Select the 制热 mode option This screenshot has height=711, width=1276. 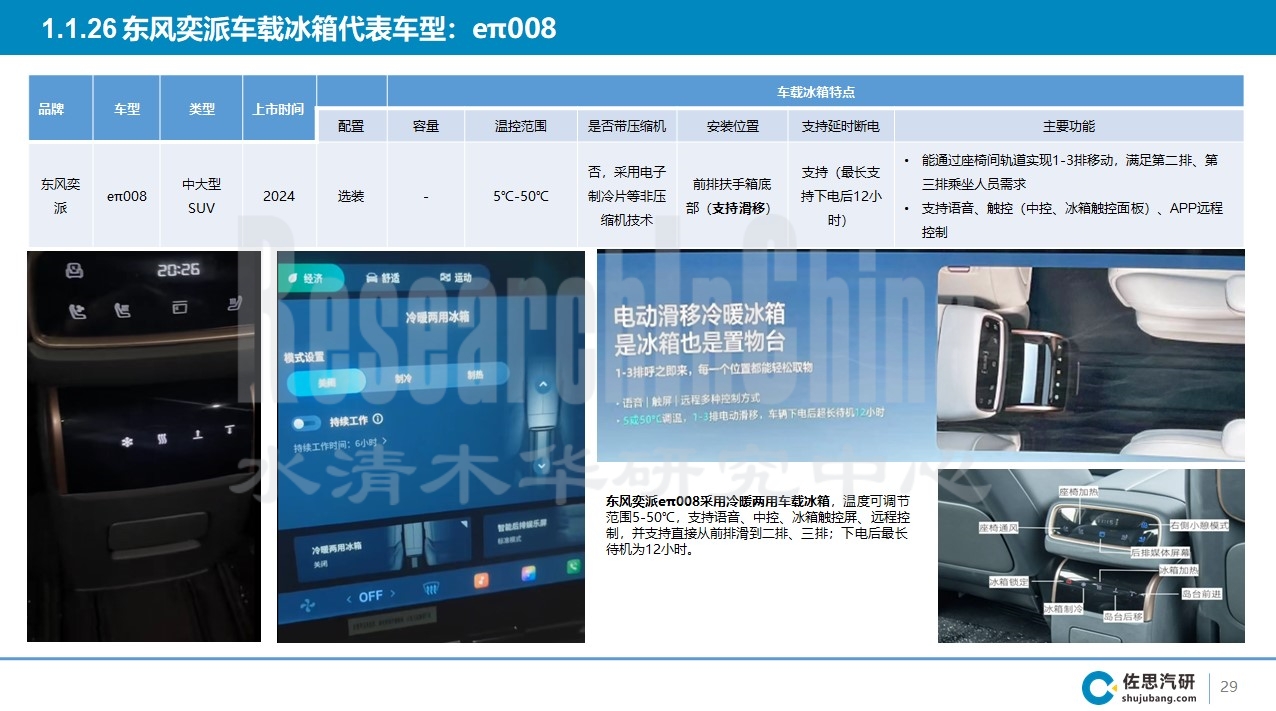474,375
